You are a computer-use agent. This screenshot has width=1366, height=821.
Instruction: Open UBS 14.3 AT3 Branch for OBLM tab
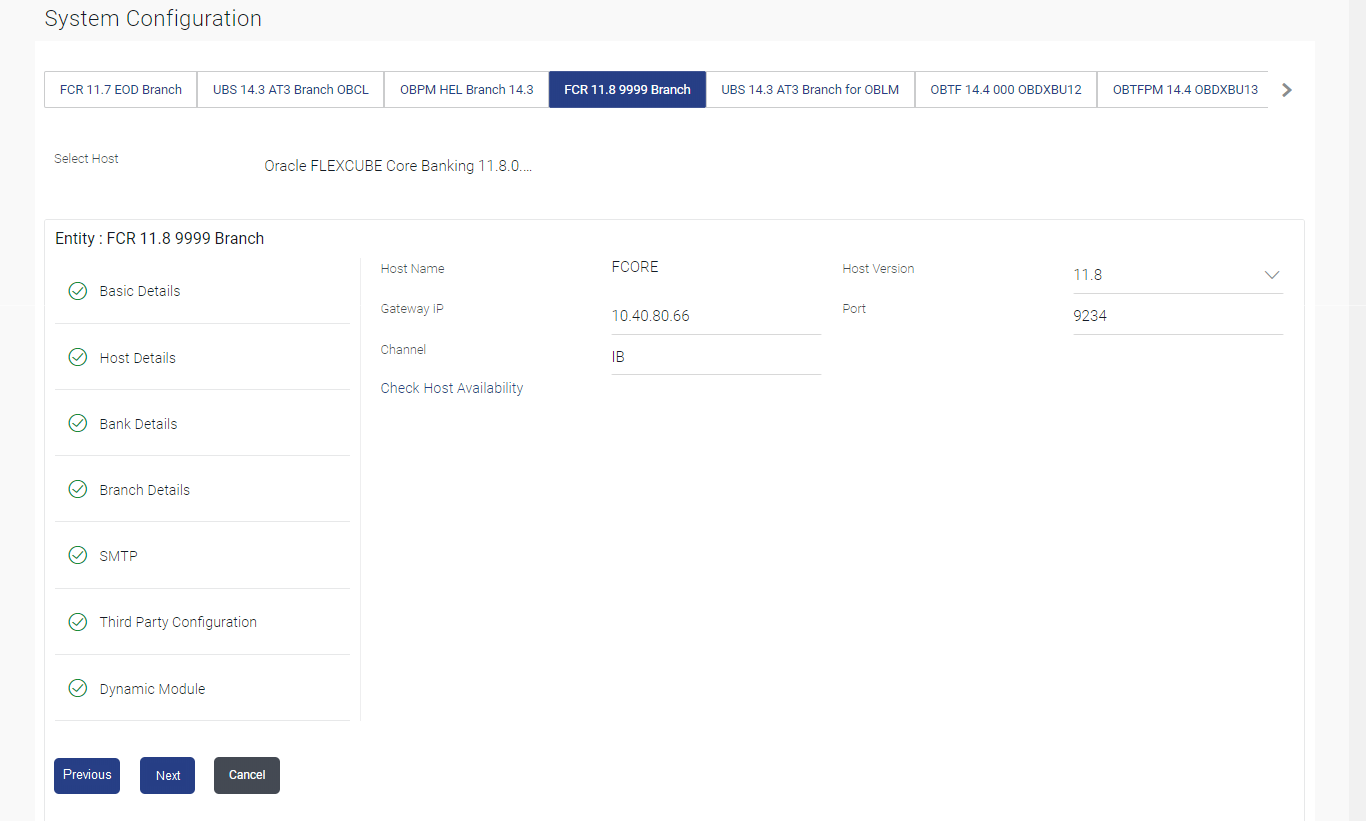point(810,89)
